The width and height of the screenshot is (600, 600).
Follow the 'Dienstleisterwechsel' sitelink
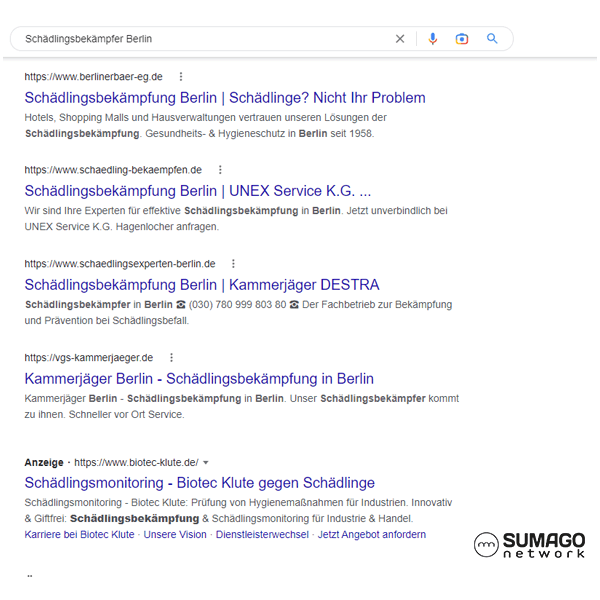coord(262,535)
